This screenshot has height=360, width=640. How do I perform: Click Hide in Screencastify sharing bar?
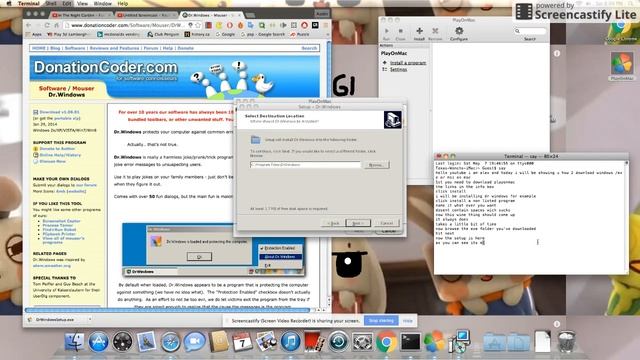[408, 321]
